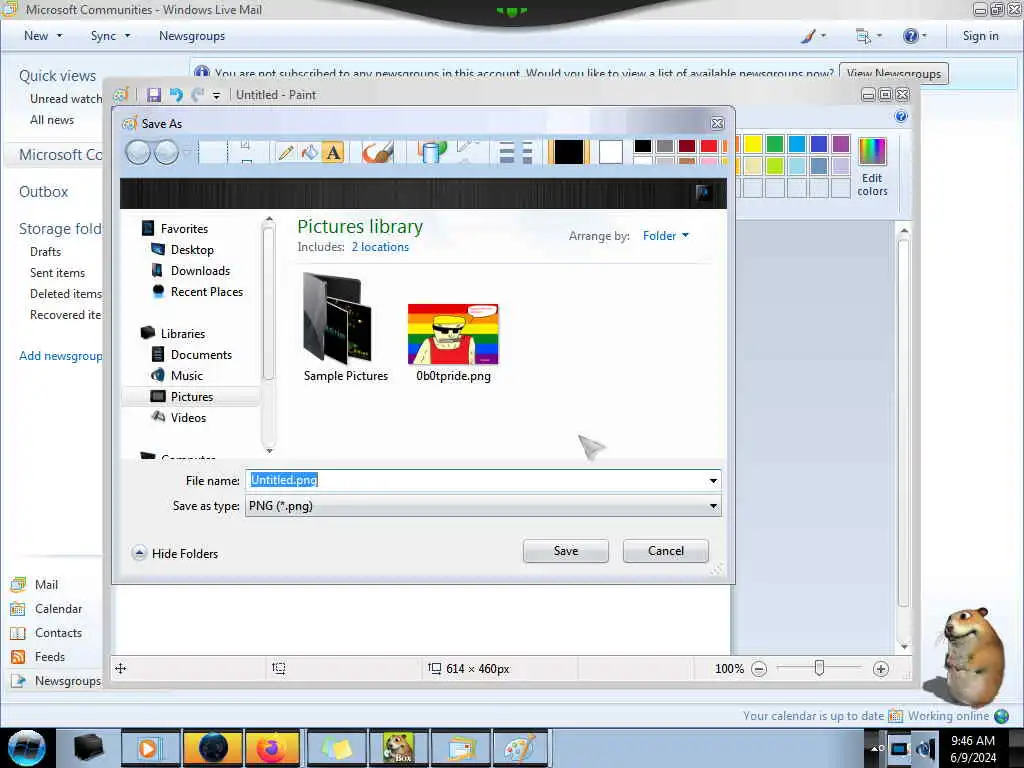The width and height of the screenshot is (1024, 768).
Task: Open Firefox from the taskbar
Action: pos(272,748)
